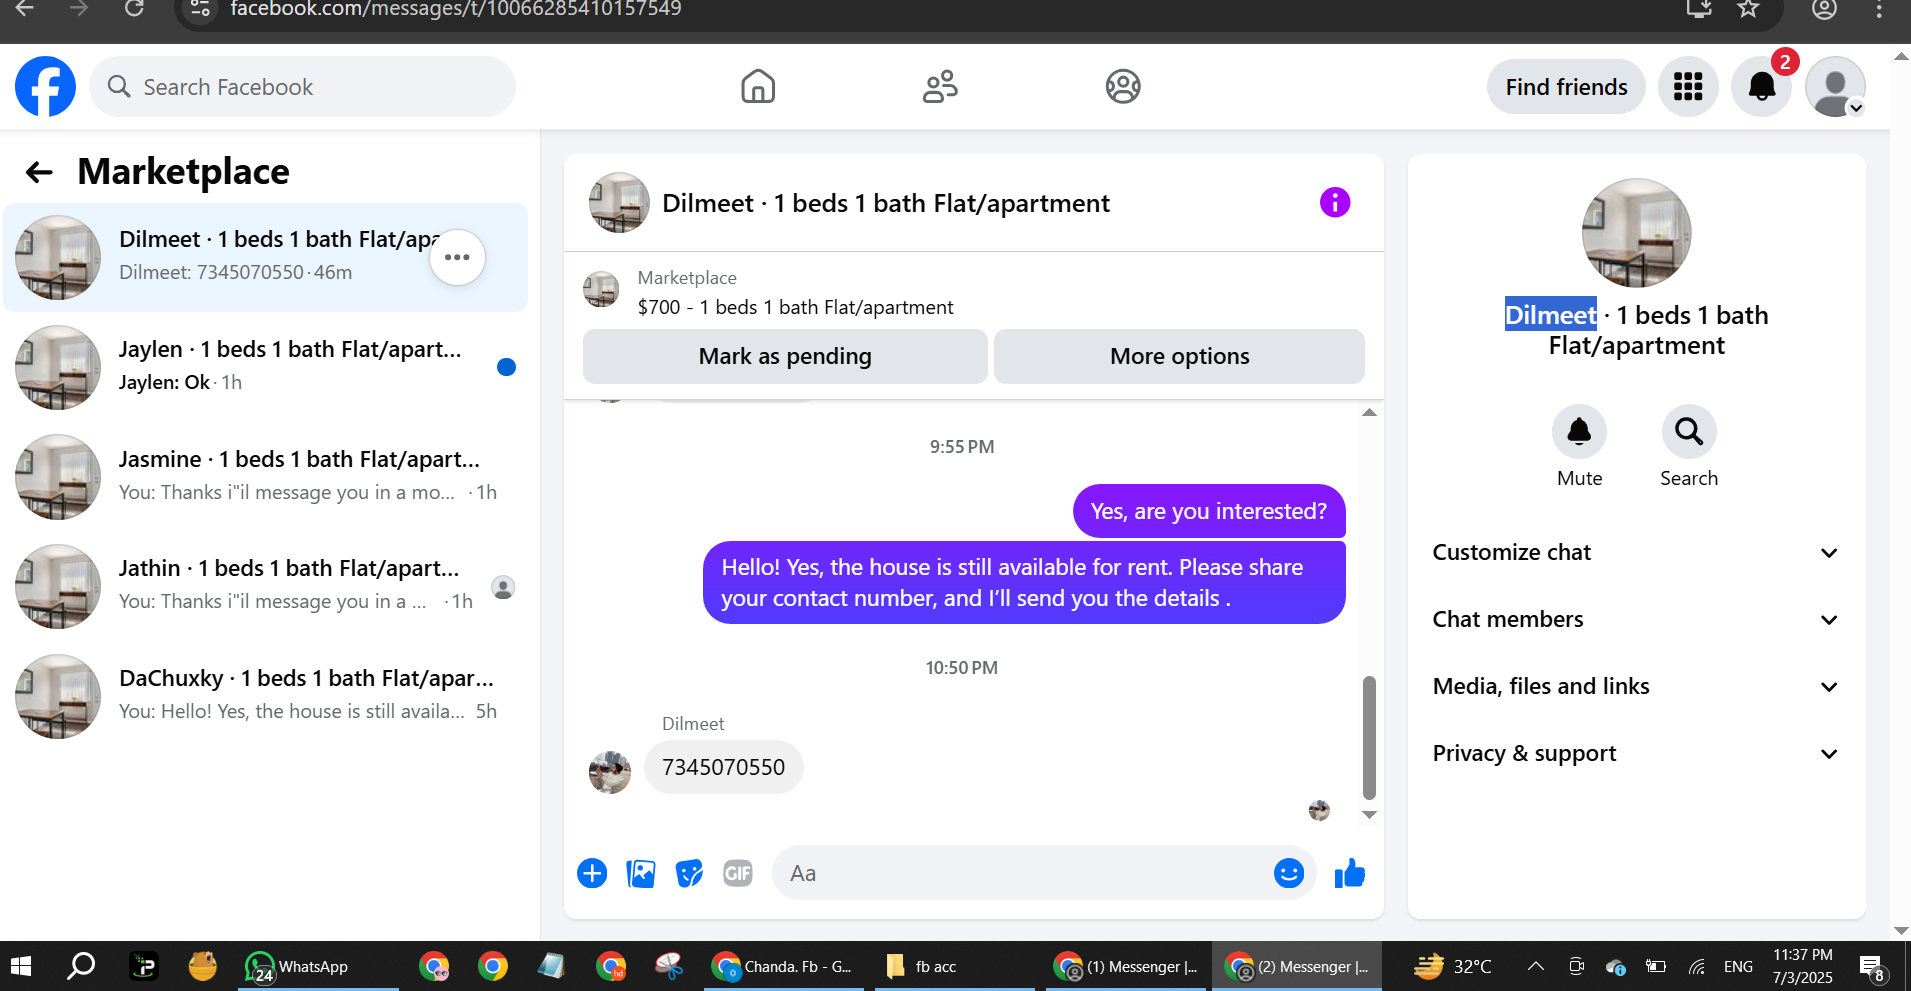The height and width of the screenshot is (991, 1911).
Task: Click the Find friends button
Action: 1566,87
